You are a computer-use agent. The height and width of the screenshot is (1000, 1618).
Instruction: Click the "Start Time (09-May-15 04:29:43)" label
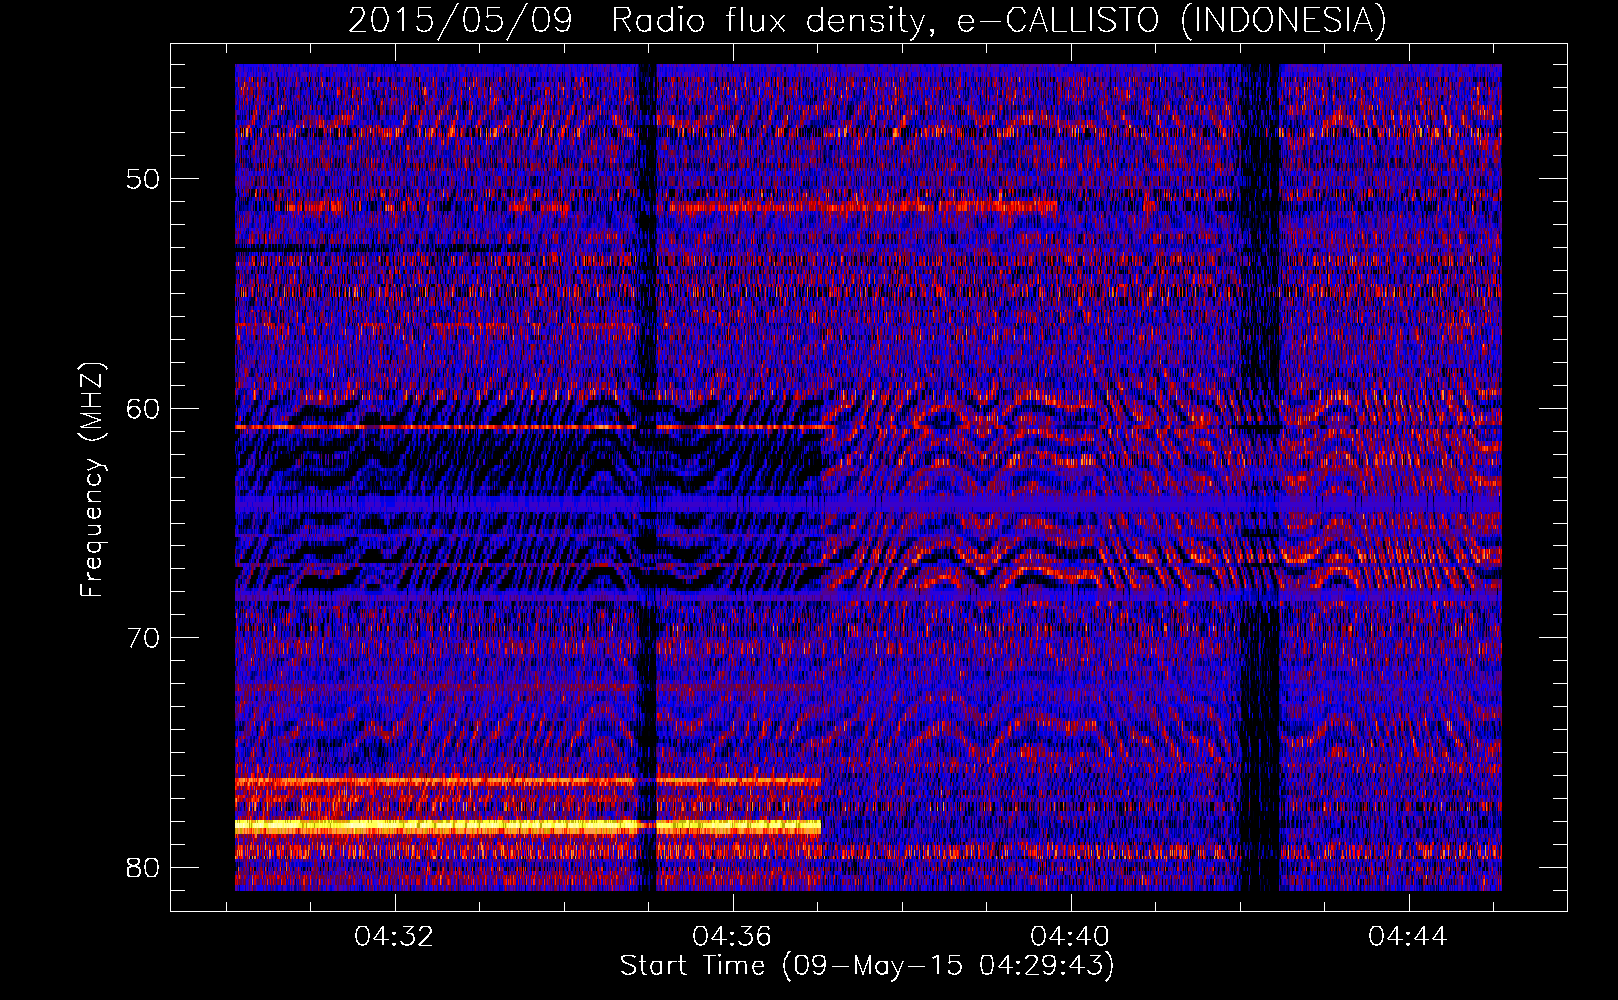pyautogui.click(x=867, y=966)
